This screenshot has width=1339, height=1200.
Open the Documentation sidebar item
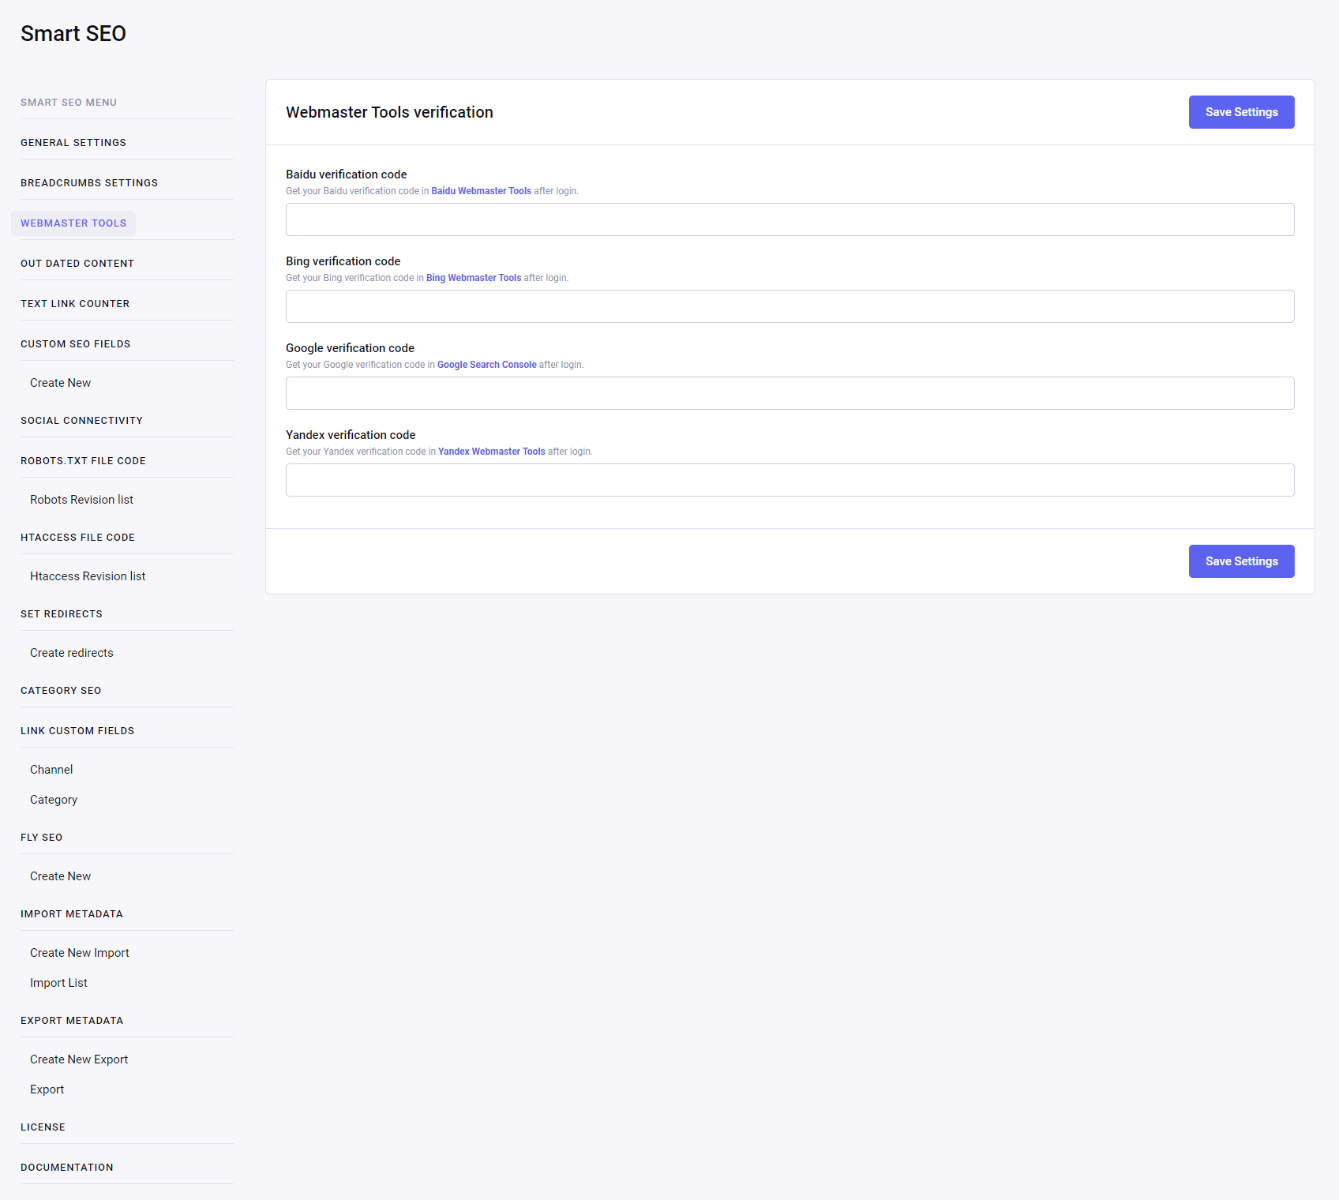[x=66, y=1168]
